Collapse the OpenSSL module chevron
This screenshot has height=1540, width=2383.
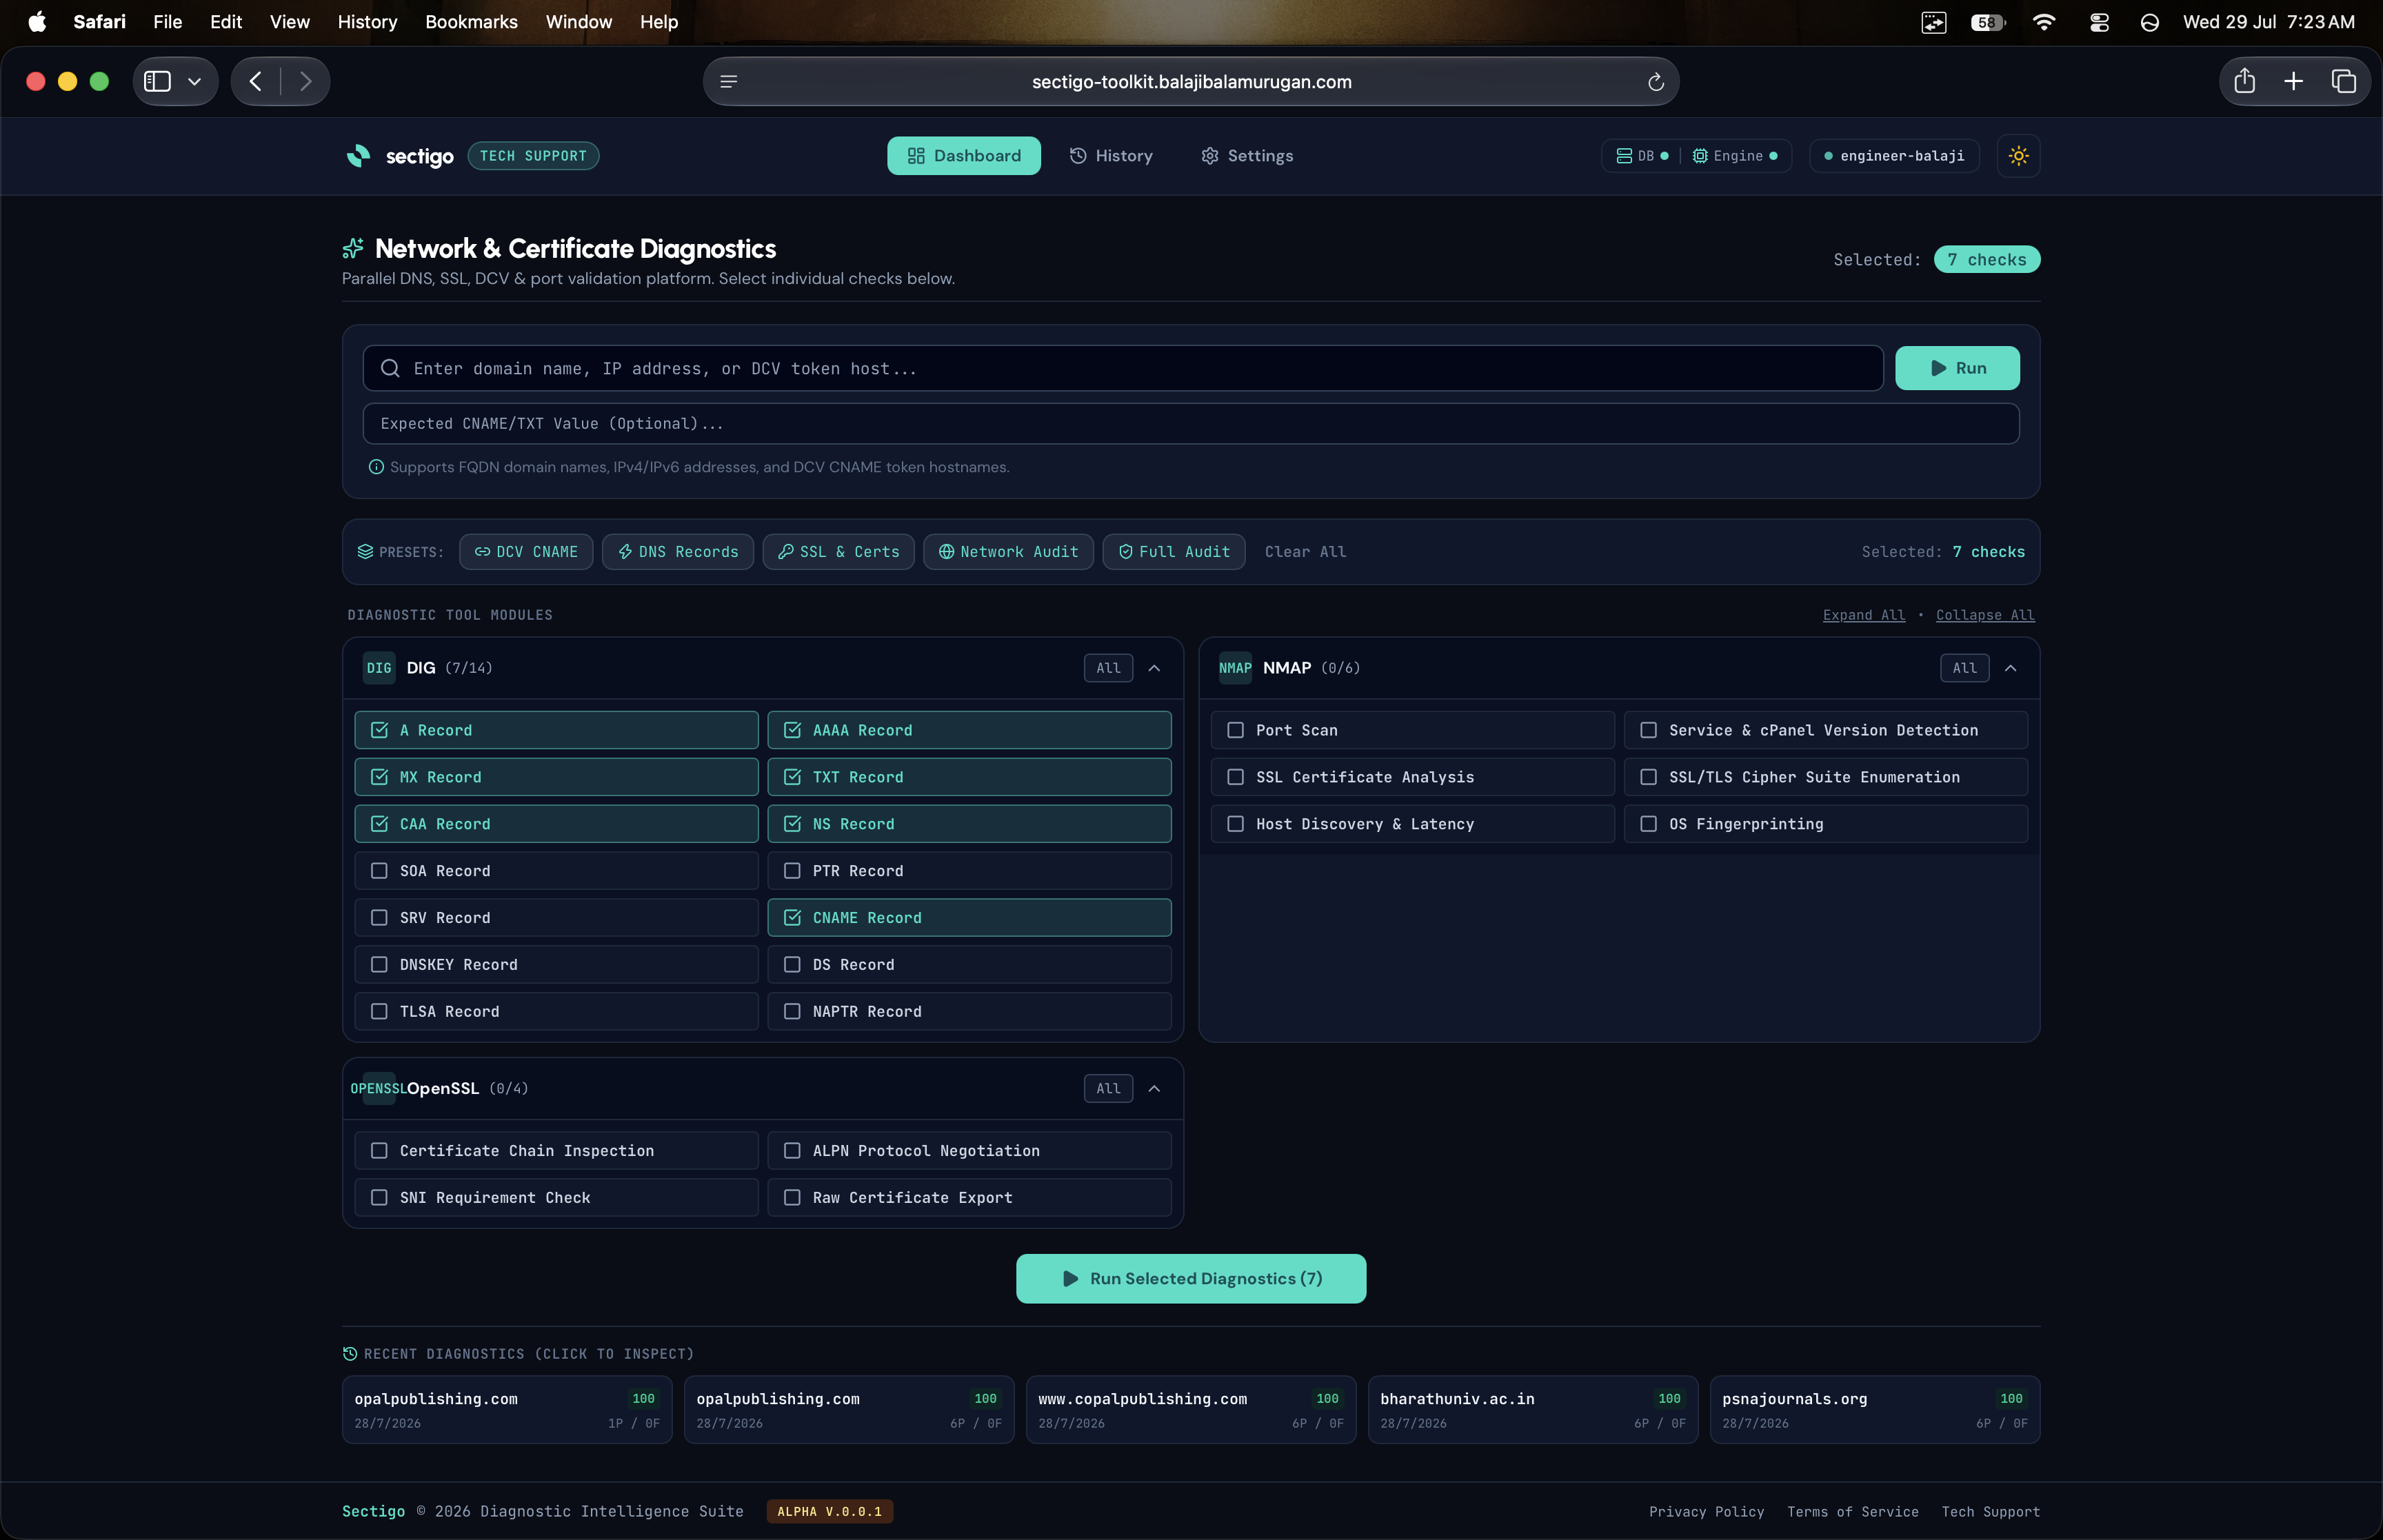1154,1088
